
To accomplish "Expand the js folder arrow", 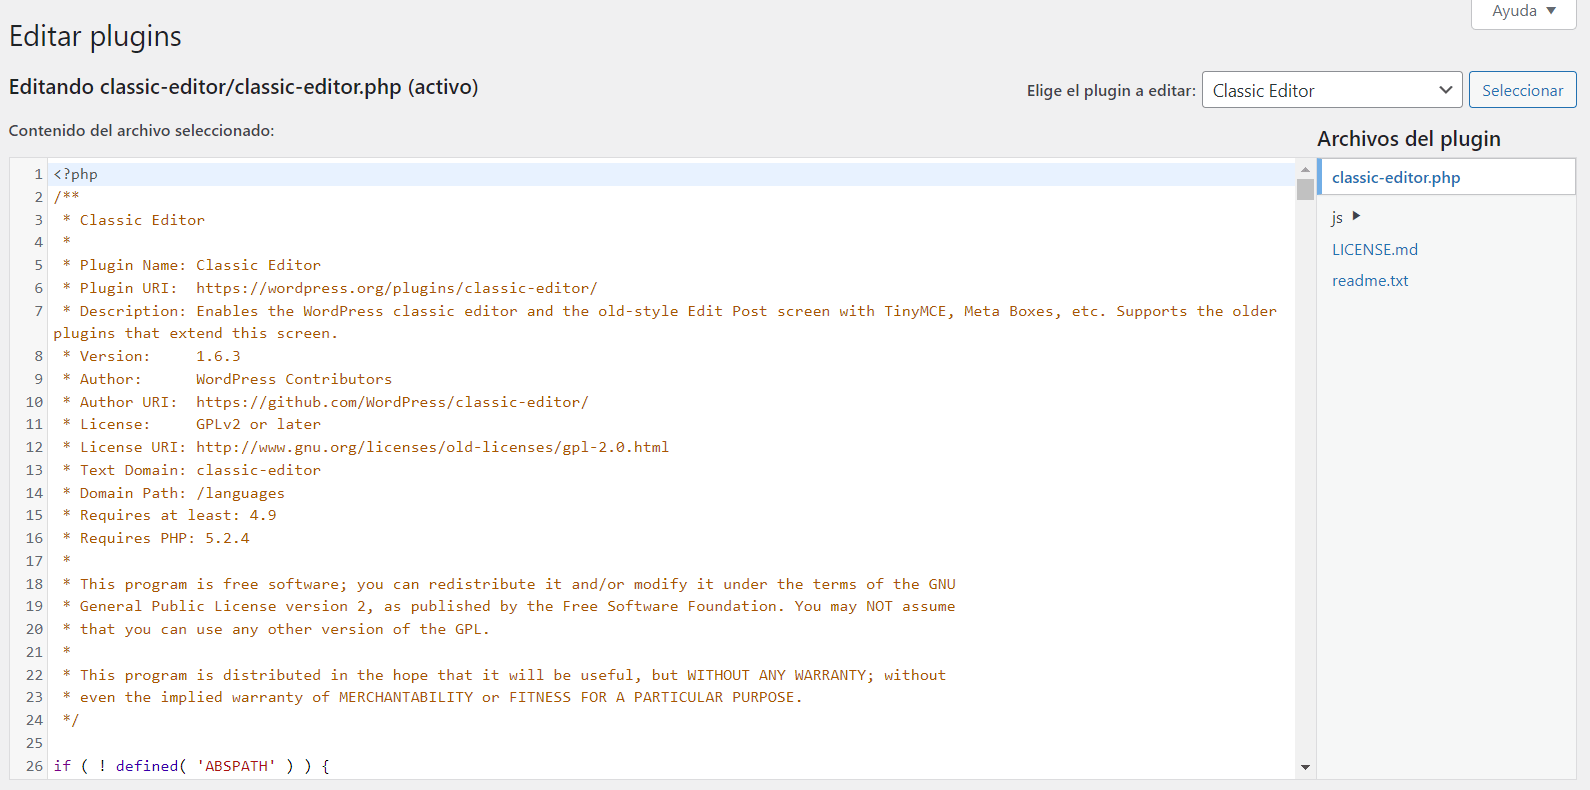I will pyautogui.click(x=1356, y=216).
